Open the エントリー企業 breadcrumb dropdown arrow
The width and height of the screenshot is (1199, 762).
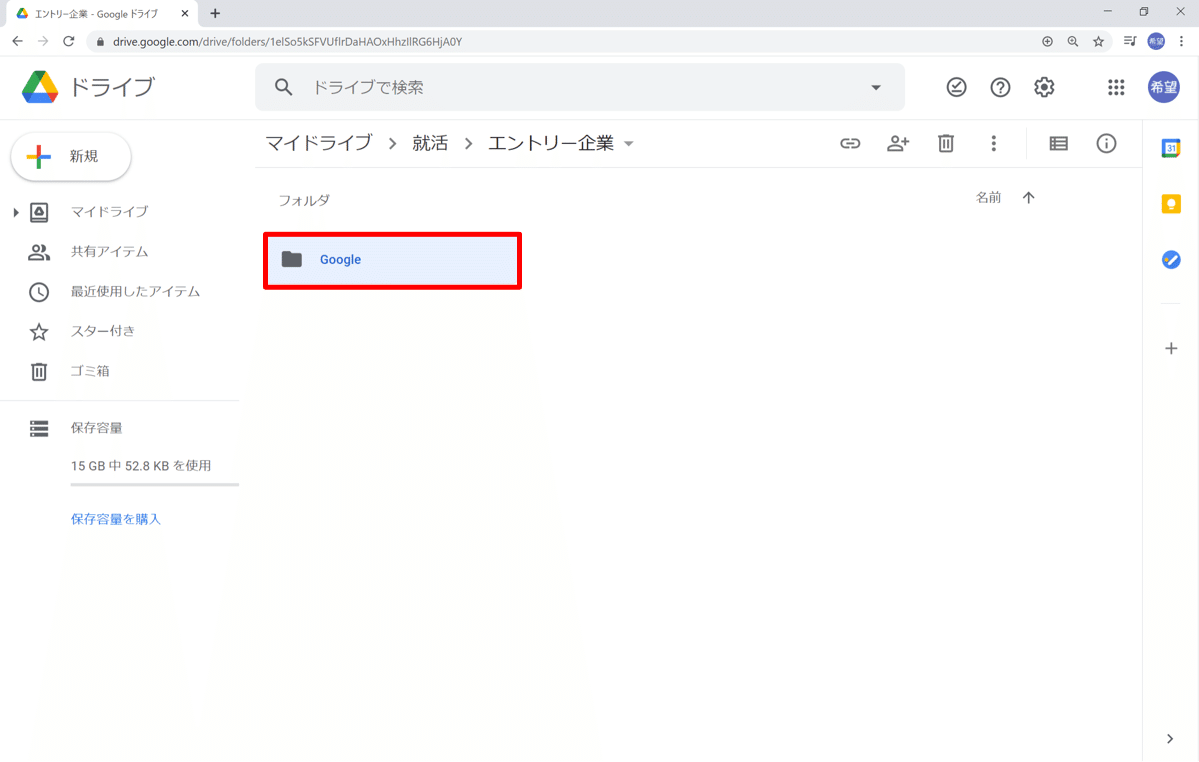tap(629, 143)
